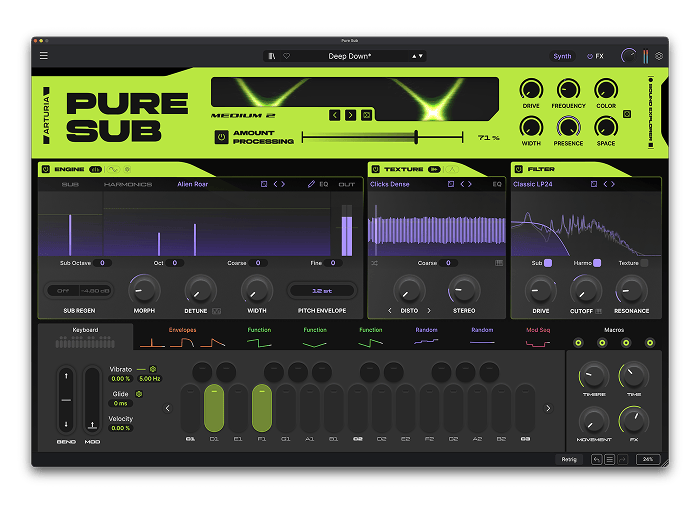This screenshot has width=700, height=515.
Task: Open the Engine EQ tab
Action: (x=324, y=184)
